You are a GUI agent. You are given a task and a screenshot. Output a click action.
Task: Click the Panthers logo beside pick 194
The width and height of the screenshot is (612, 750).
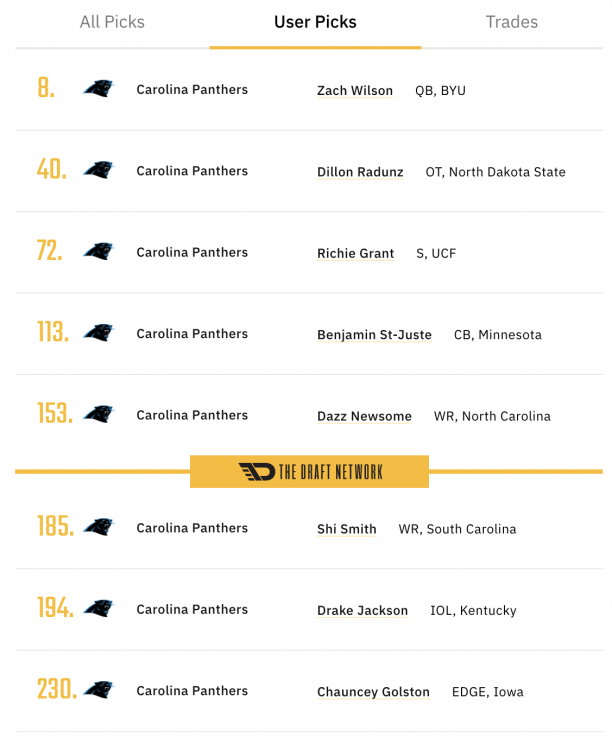point(98,609)
